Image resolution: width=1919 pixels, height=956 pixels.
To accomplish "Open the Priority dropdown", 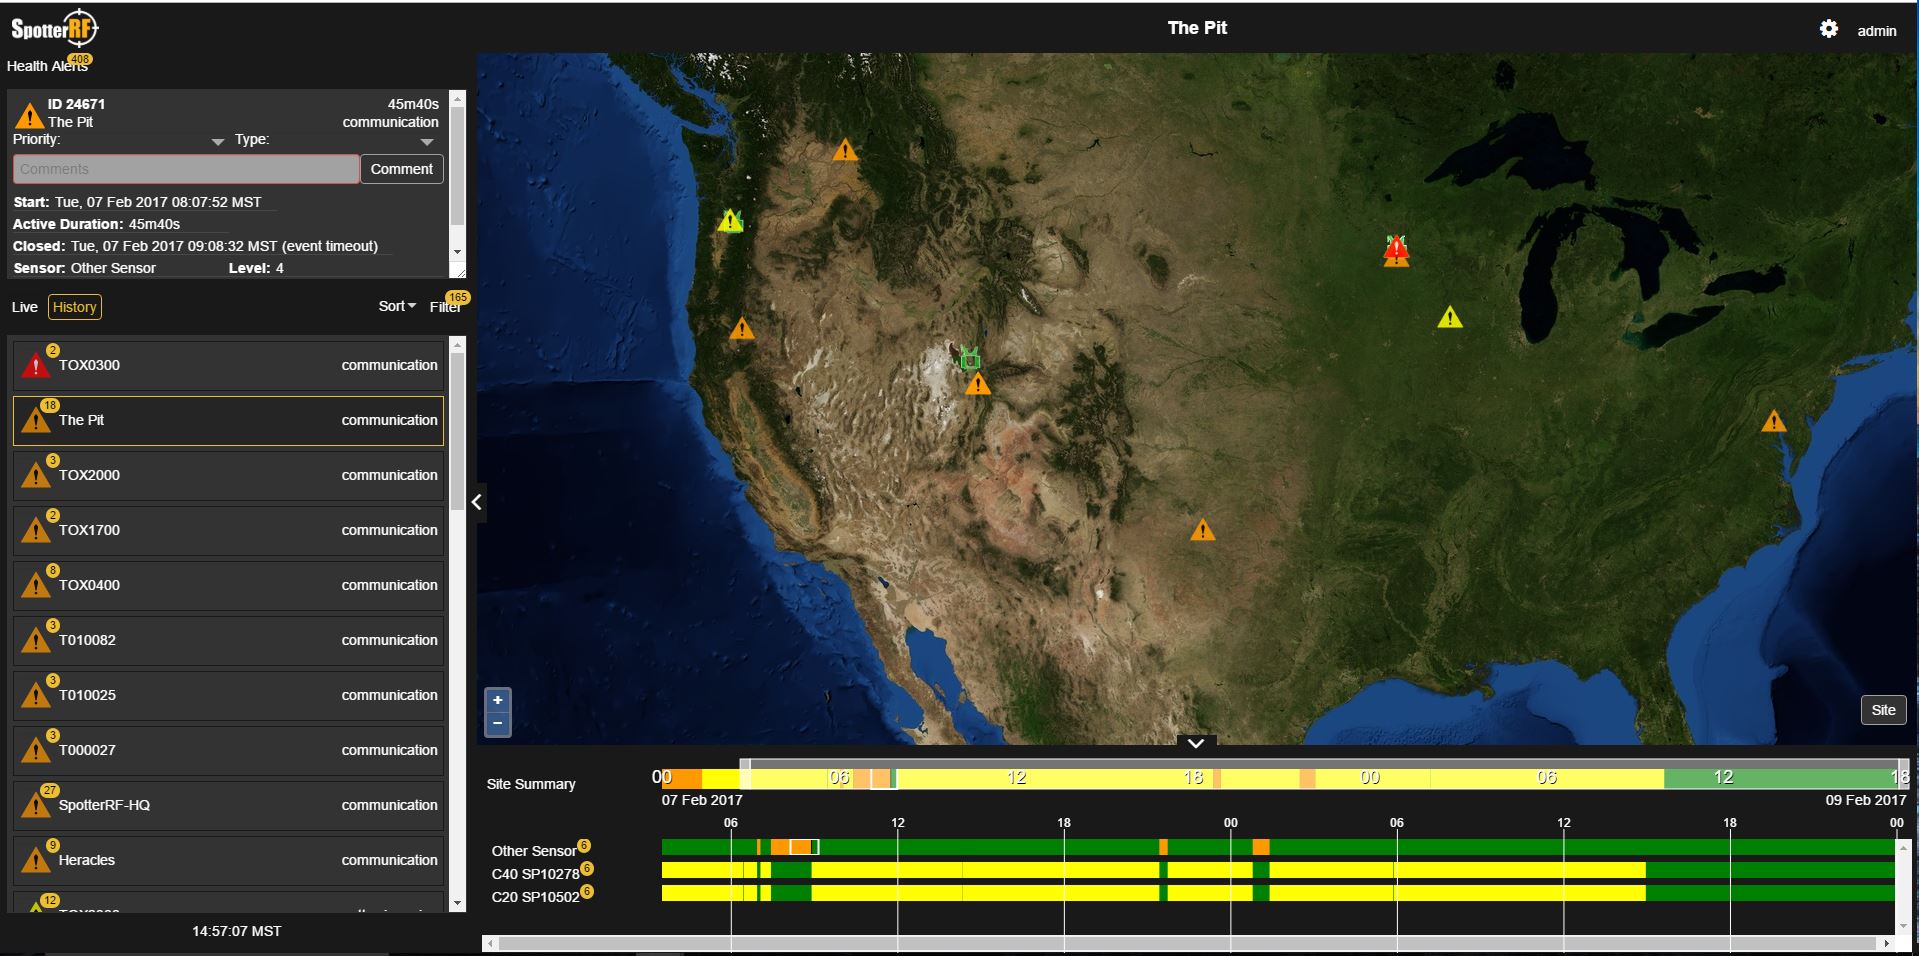I will [217, 142].
